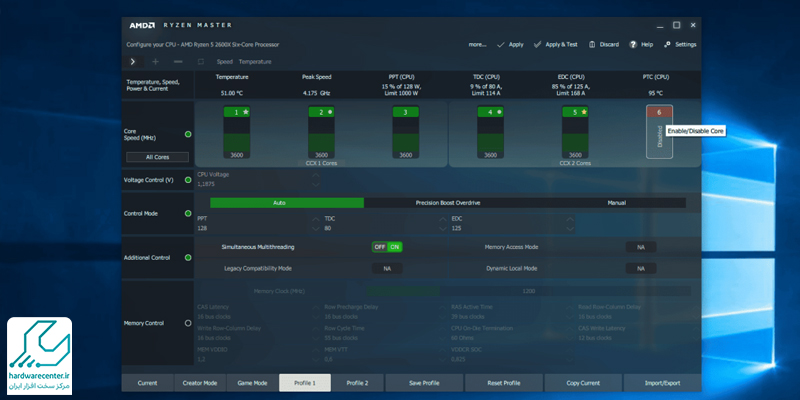Enable the Memory Control indicator

pos(188,323)
